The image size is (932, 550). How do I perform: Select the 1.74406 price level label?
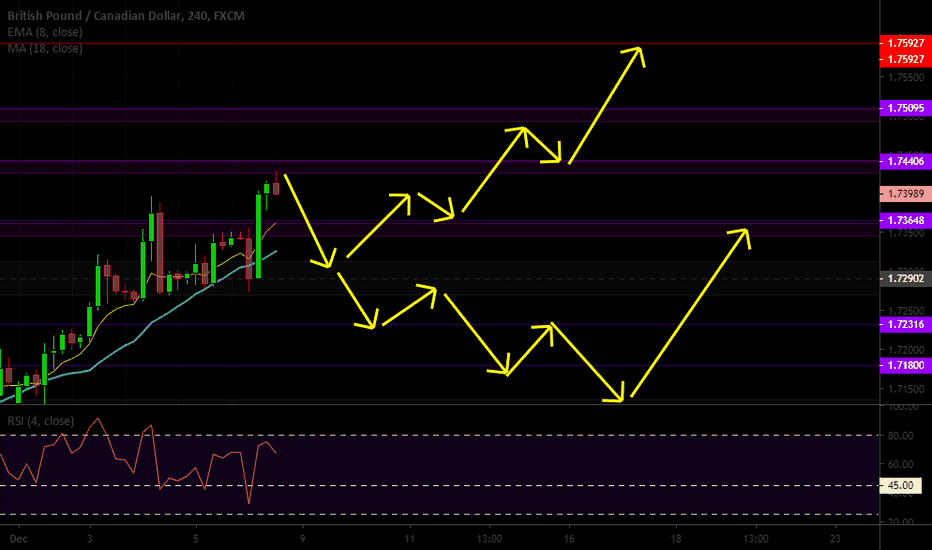pyautogui.click(x=904, y=161)
